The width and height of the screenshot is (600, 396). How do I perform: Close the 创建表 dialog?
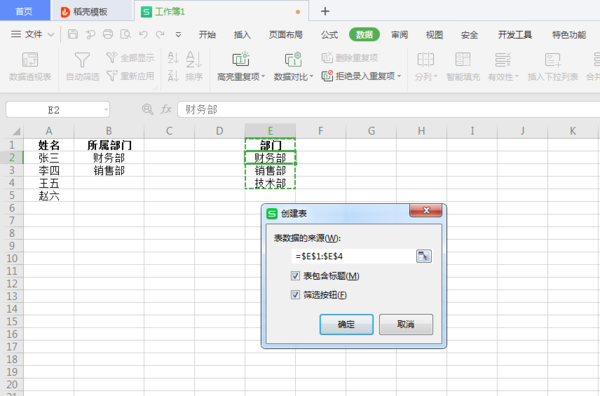(x=426, y=210)
